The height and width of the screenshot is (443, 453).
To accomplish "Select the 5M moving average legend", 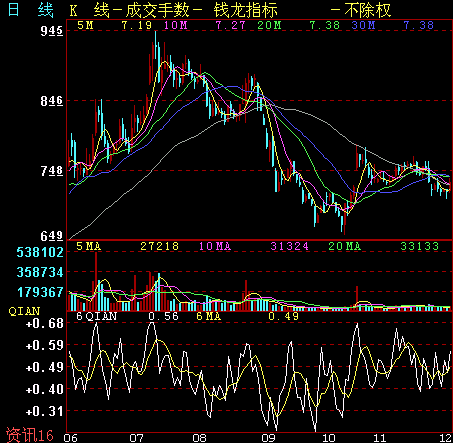I will coord(86,25).
